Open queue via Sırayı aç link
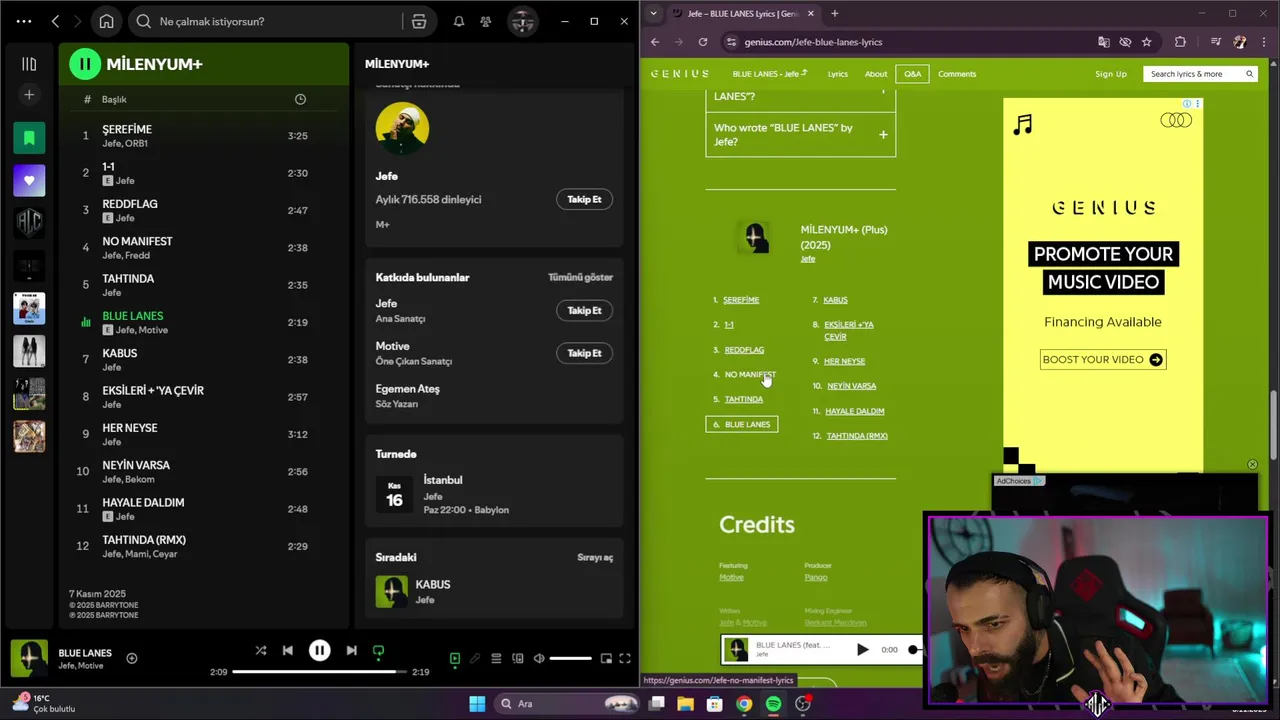The height and width of the screenshot is (720, 1280). (595, 557)
